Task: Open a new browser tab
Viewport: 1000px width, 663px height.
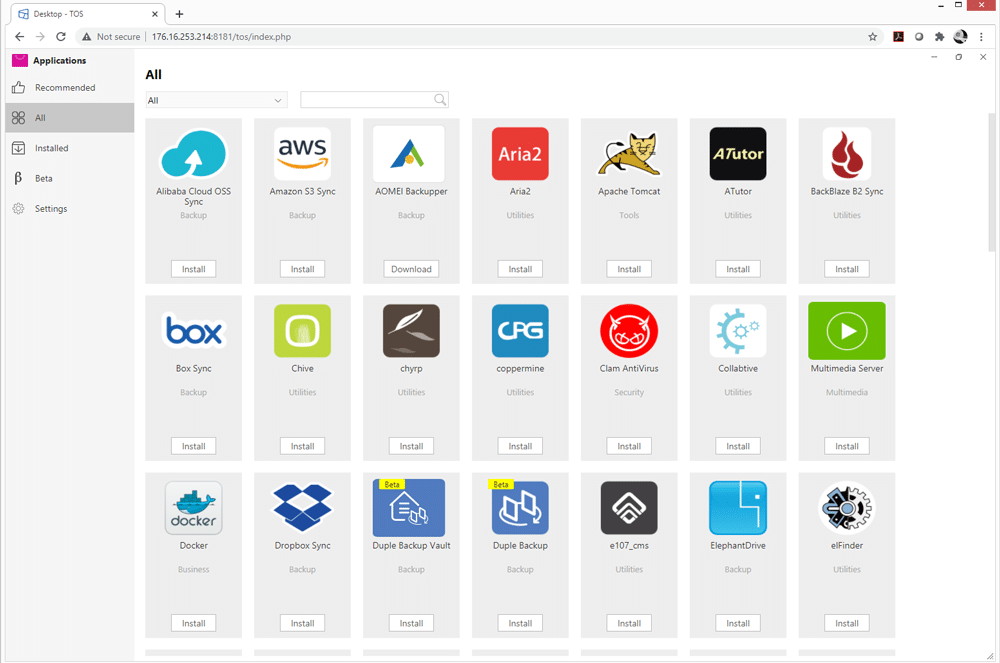Action: click(x=179, y=14)
